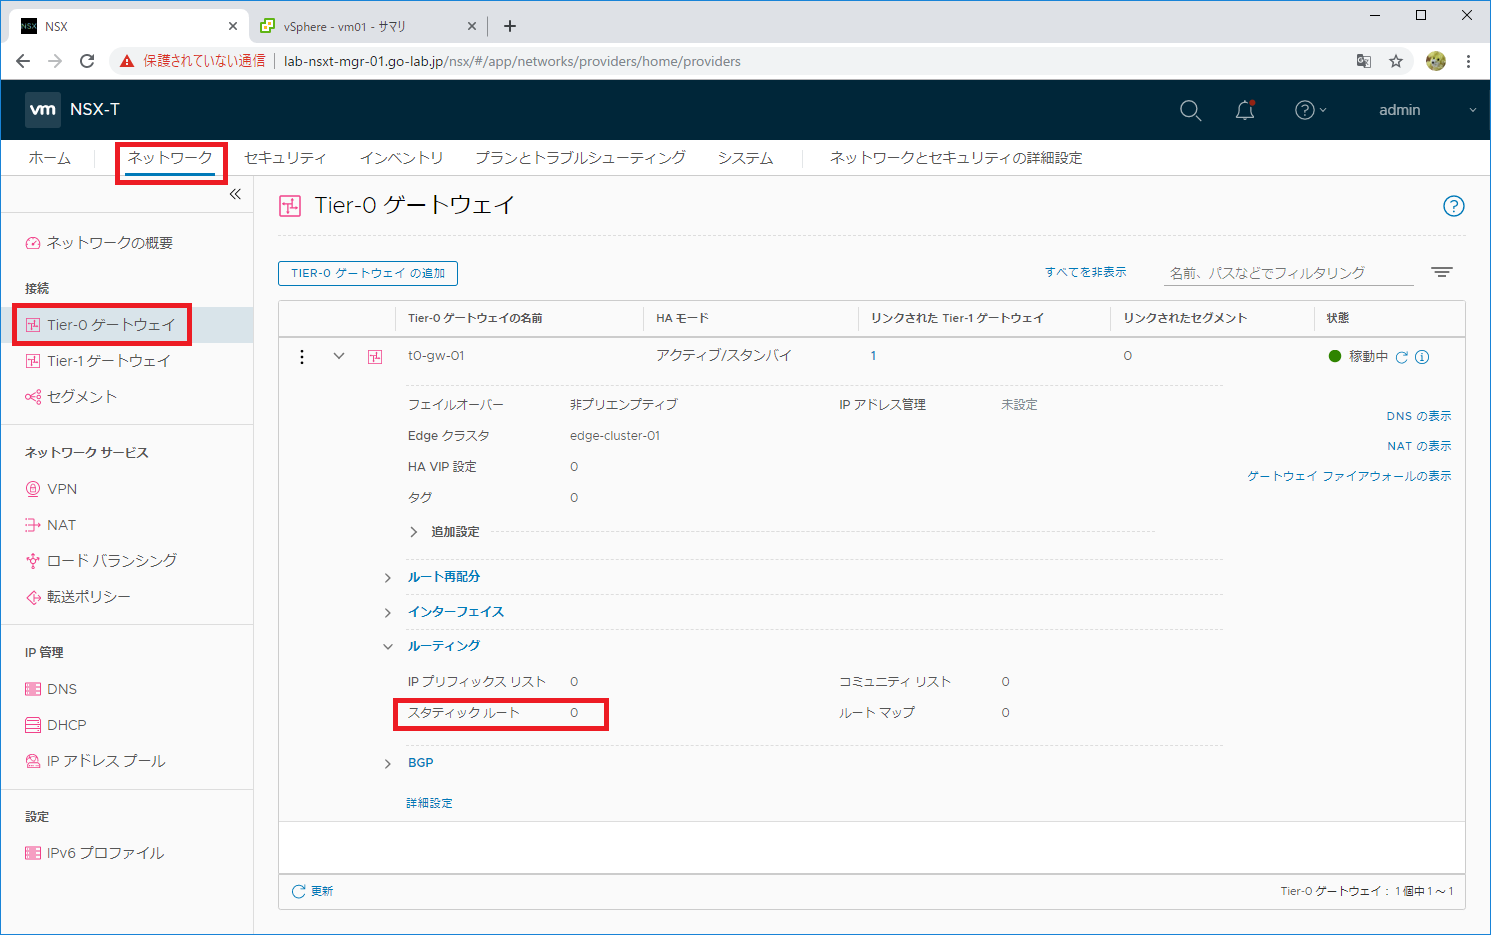Open the three-dot actions menu for t0-gw-01
The width and height of the screenshot is (1491, 935).
[302, 356]
